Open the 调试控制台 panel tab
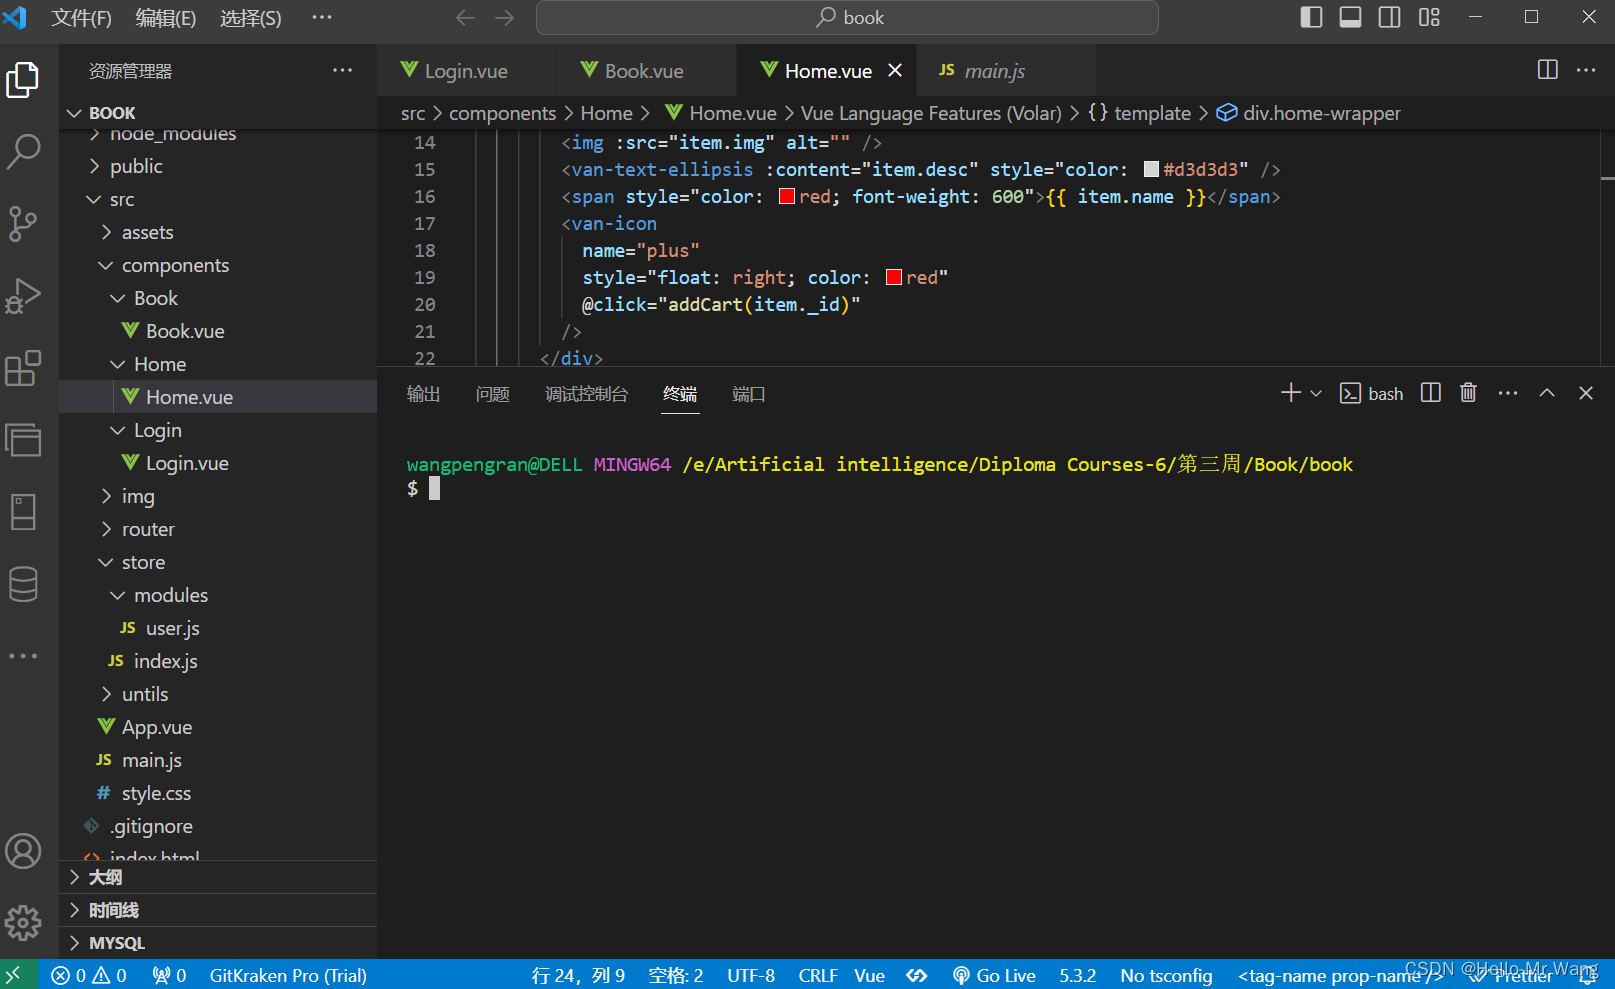The image size is (1615, 989). (x=586, y=394)
